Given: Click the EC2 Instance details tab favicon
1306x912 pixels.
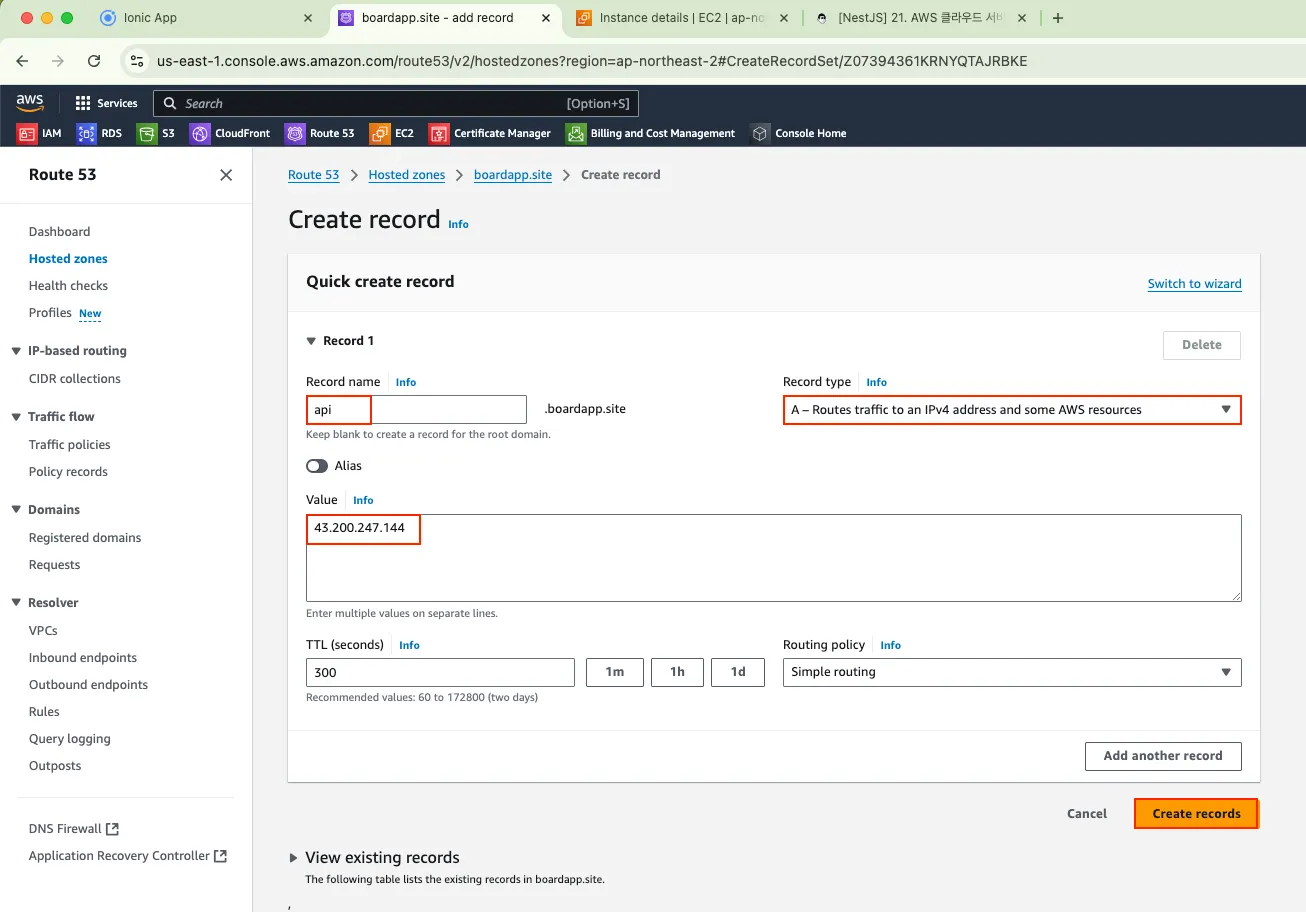Looking at the screenshot, I should coord(583,18).
